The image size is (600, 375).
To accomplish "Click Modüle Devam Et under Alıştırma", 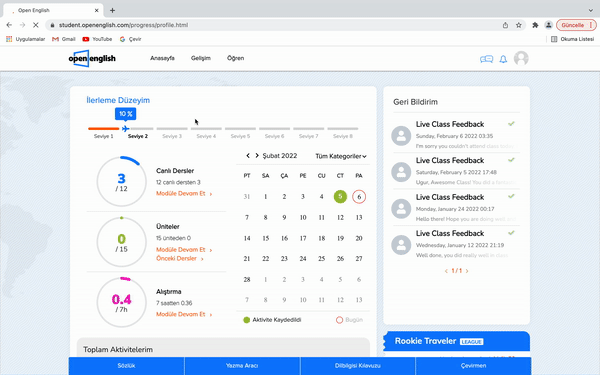I will pyautogui.click(x=184, y=314).
